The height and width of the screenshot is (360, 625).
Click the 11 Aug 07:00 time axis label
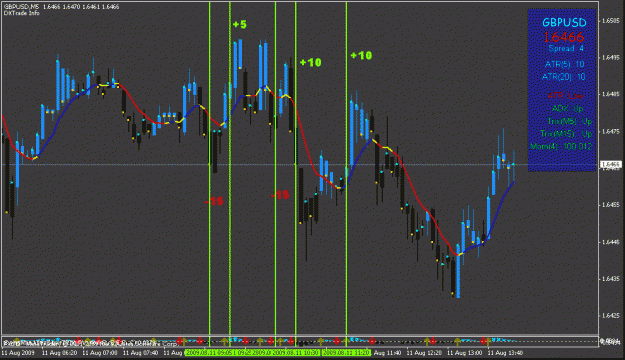[100, 353]
